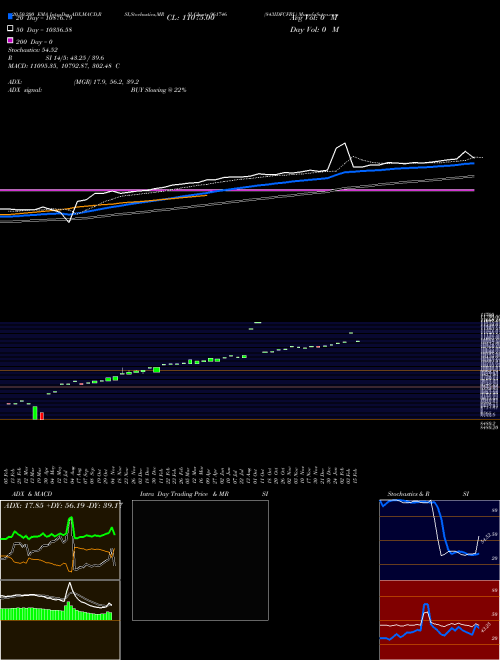Click the ADX signal label

point(25,90)
